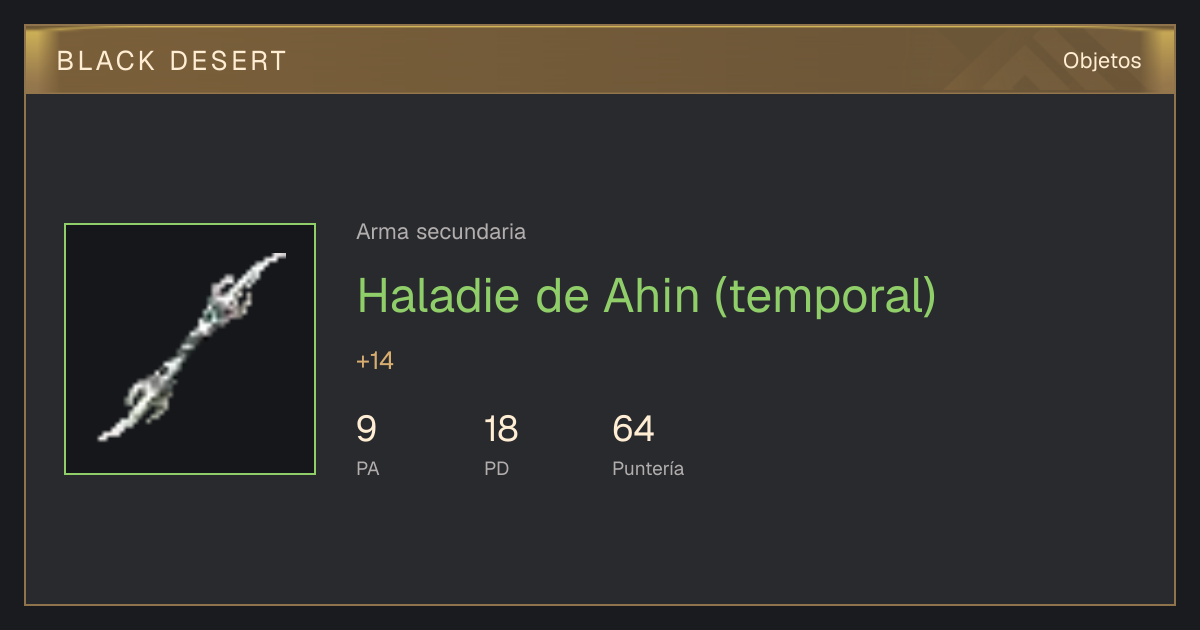Click the Haladie weapon item icon

[x=190, y=349]
